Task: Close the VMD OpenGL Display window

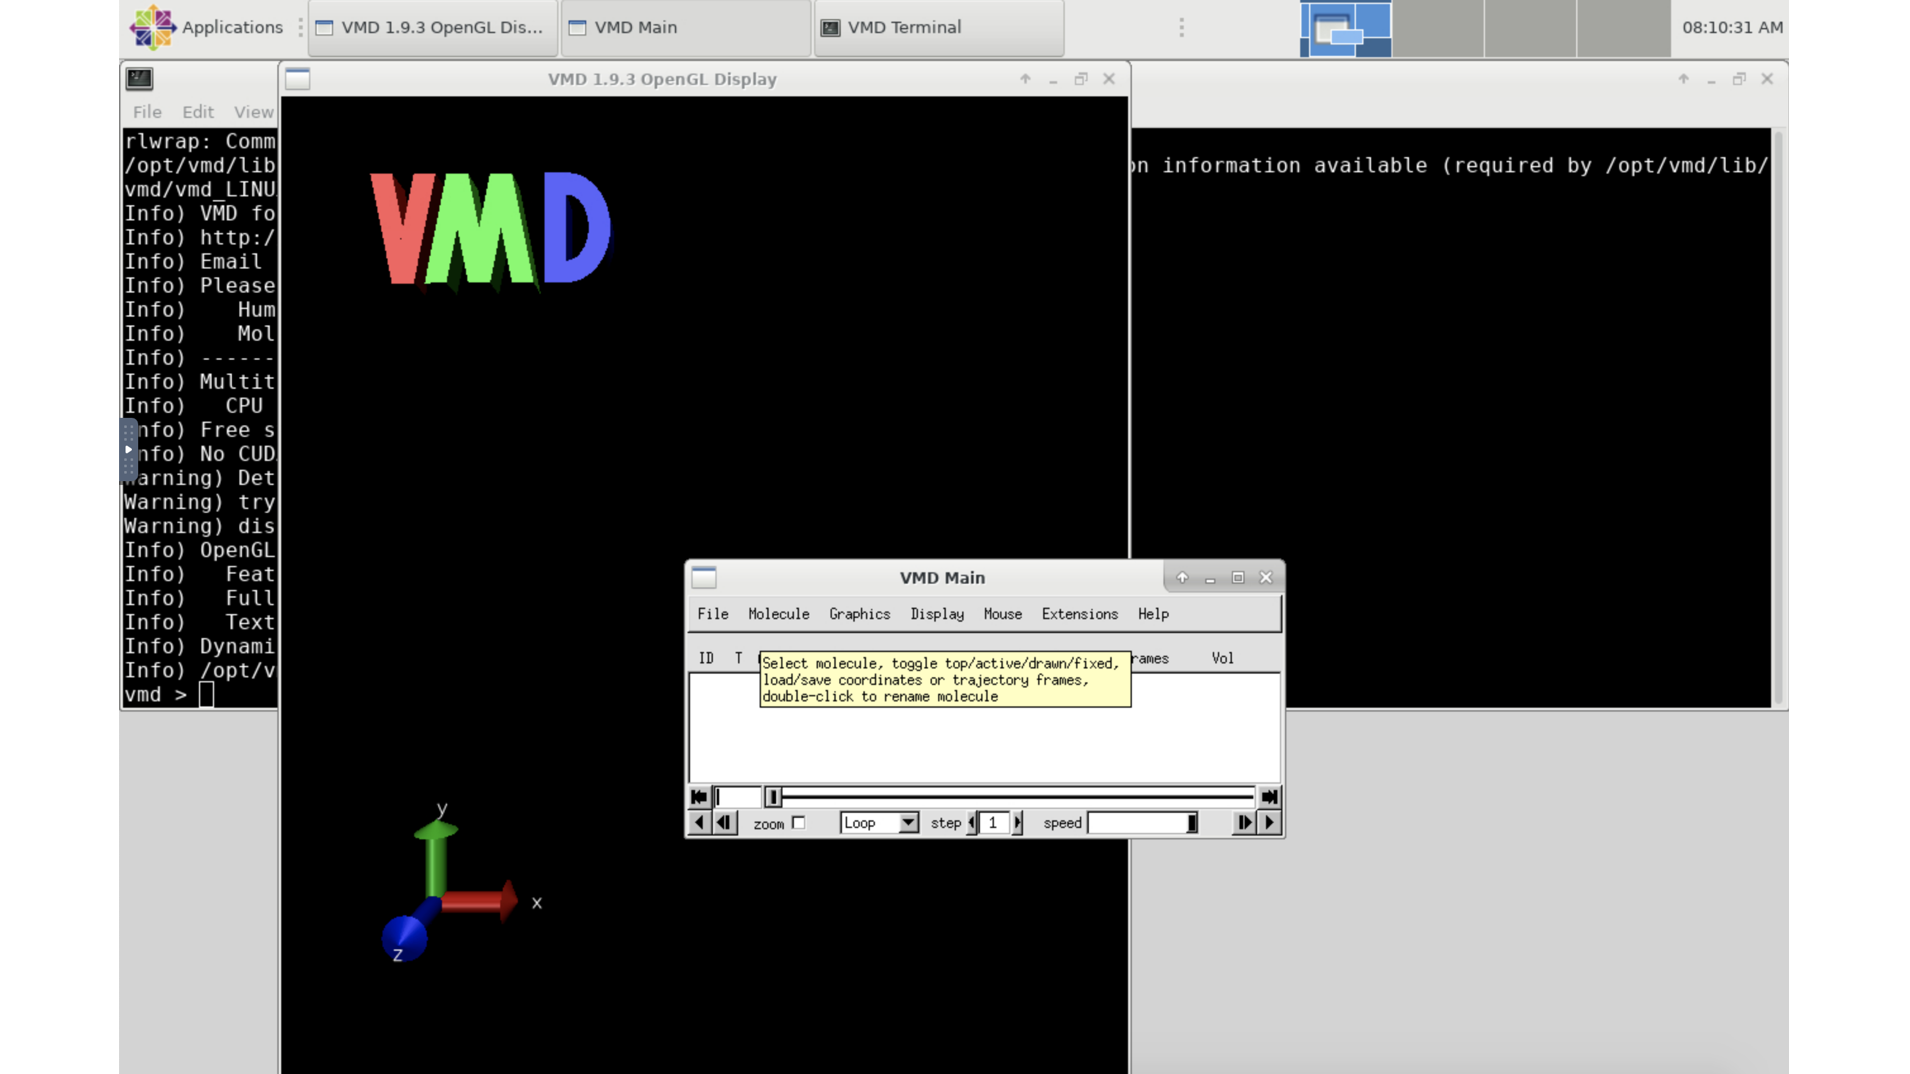Action: coord(1109,79)
